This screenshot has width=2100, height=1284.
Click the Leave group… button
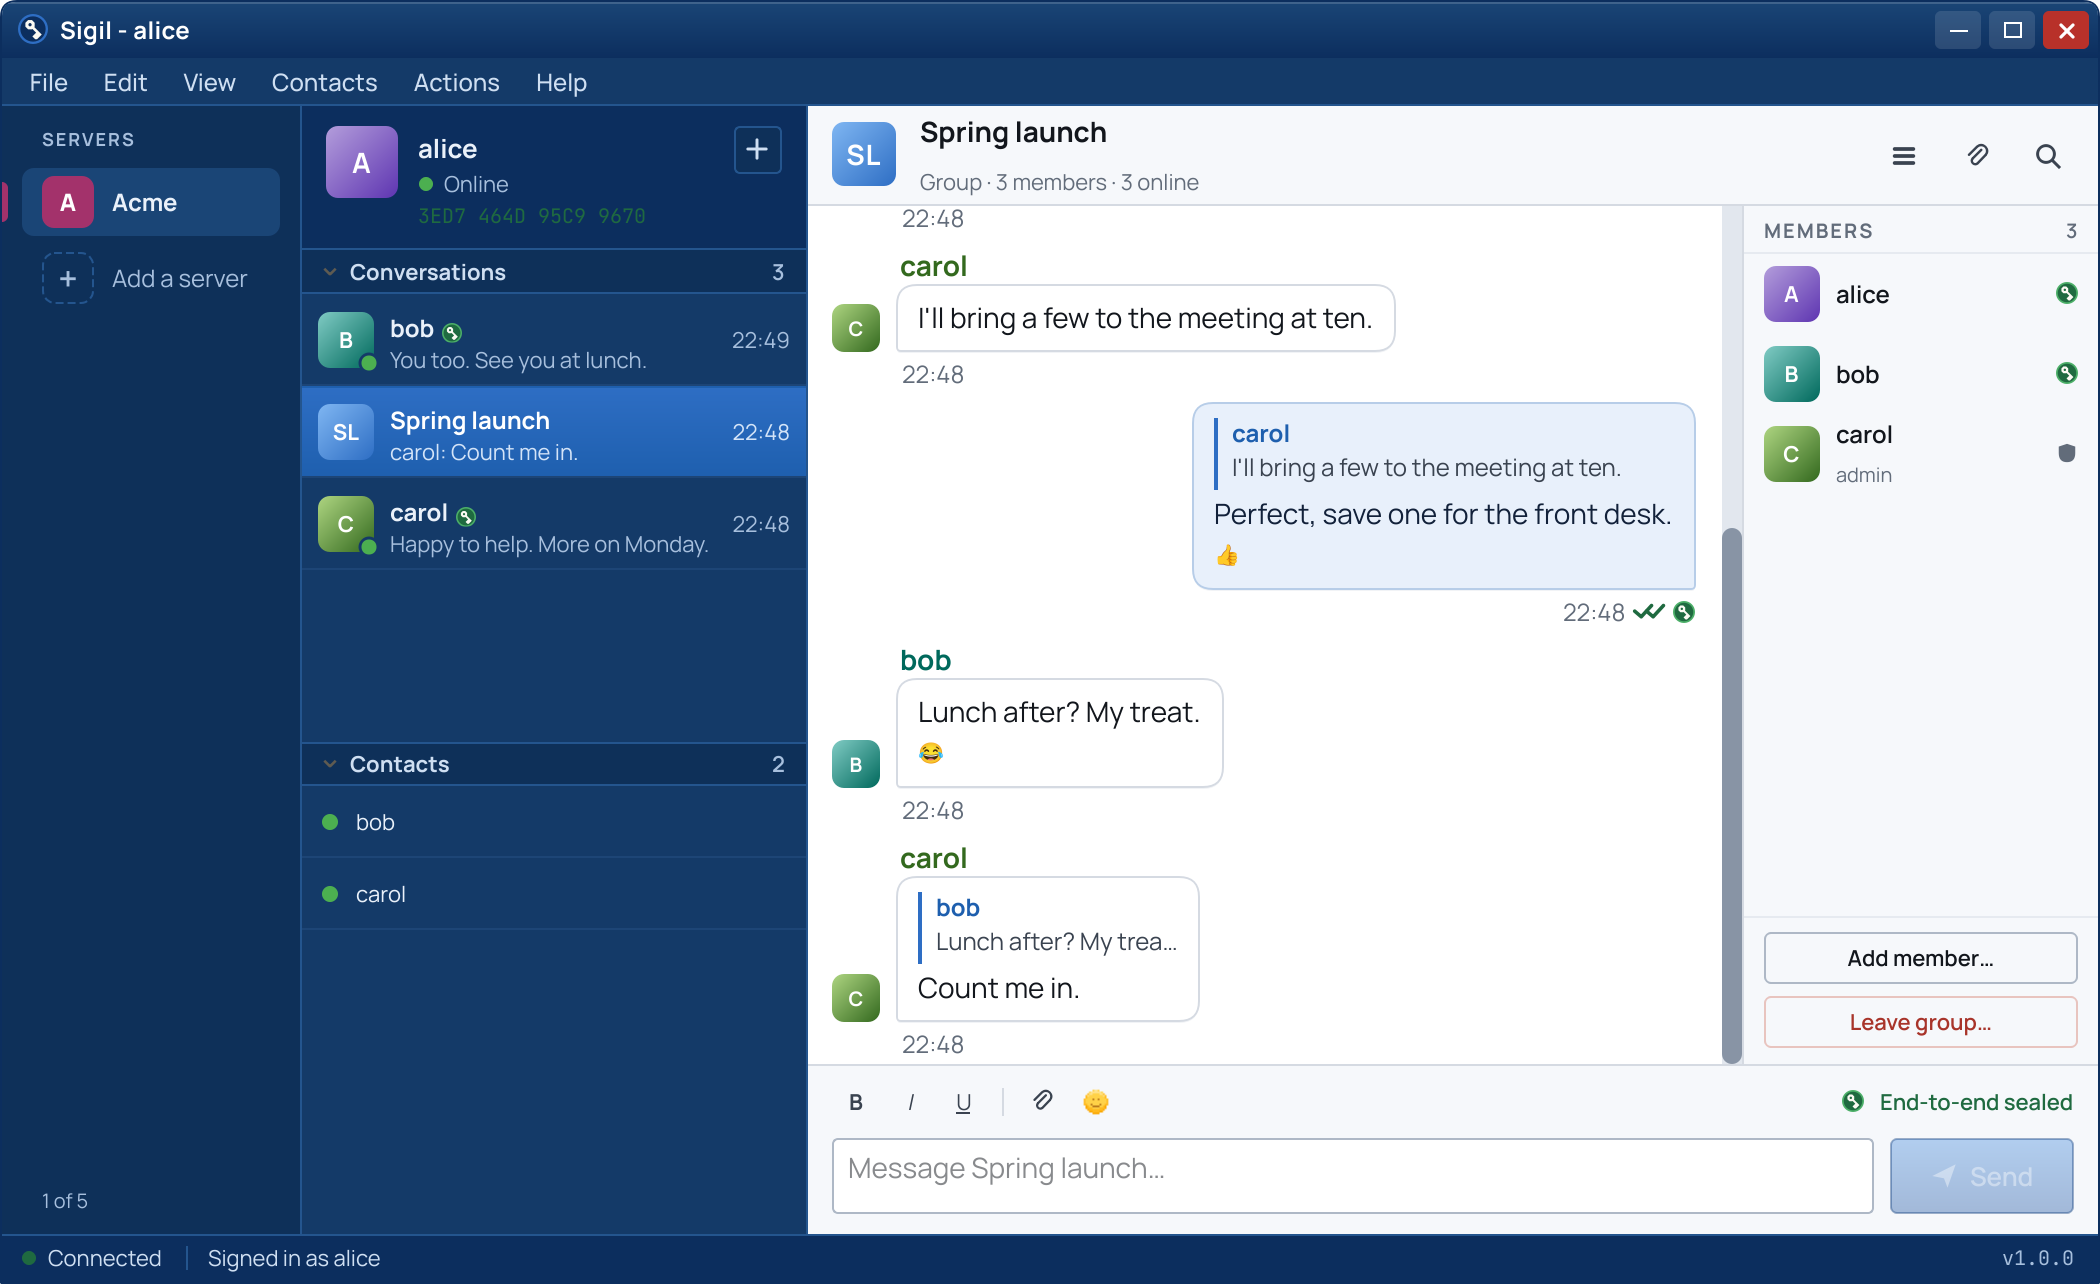(x=1920, y=1022)
